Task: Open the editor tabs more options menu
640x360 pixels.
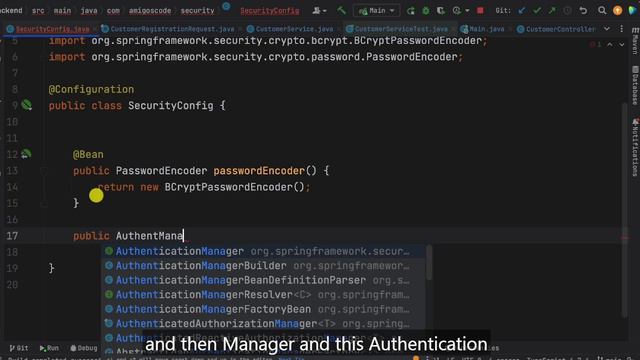Action: coord(622,29)
